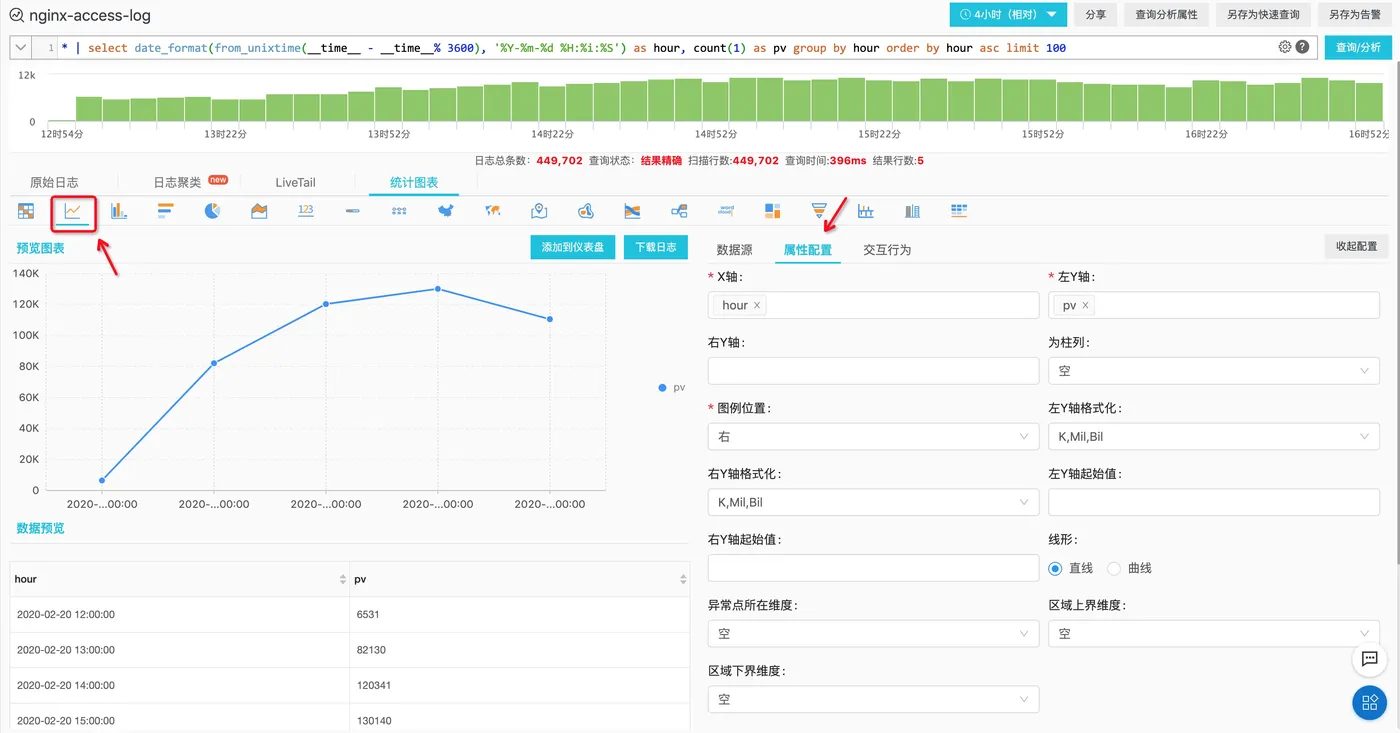
Task: Focus the 右Y轴 input field
Action: click(x=873, y=370)
